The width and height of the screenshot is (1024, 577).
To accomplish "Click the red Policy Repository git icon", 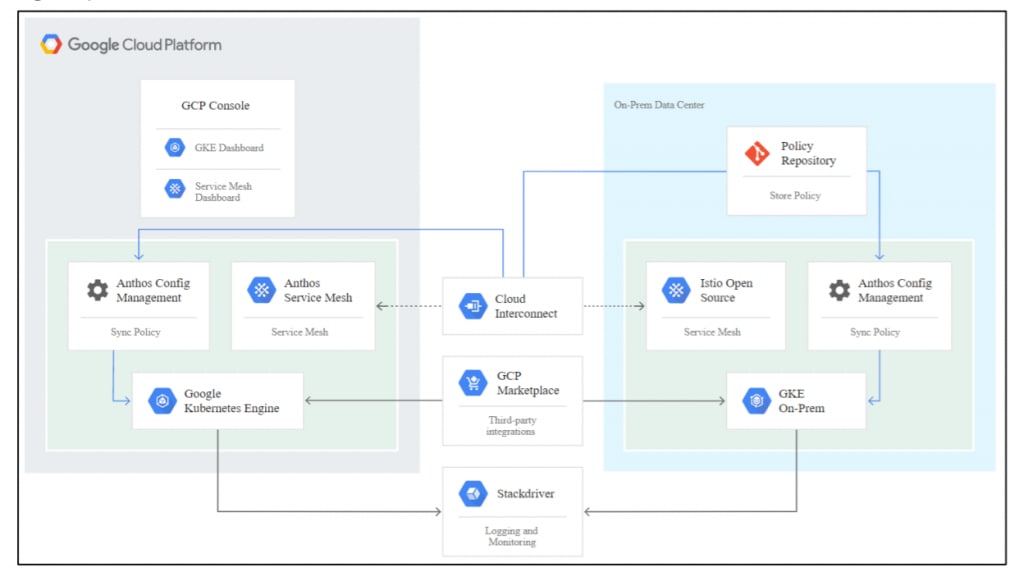I will [x=758, y=154].
